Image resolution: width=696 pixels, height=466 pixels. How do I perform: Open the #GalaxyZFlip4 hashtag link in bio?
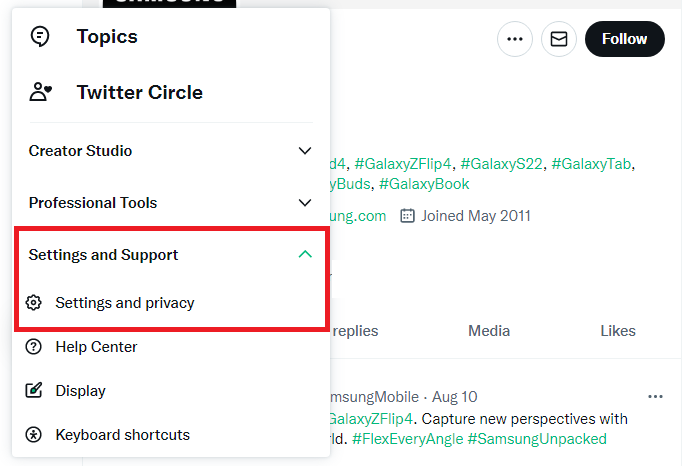(403, 164)
